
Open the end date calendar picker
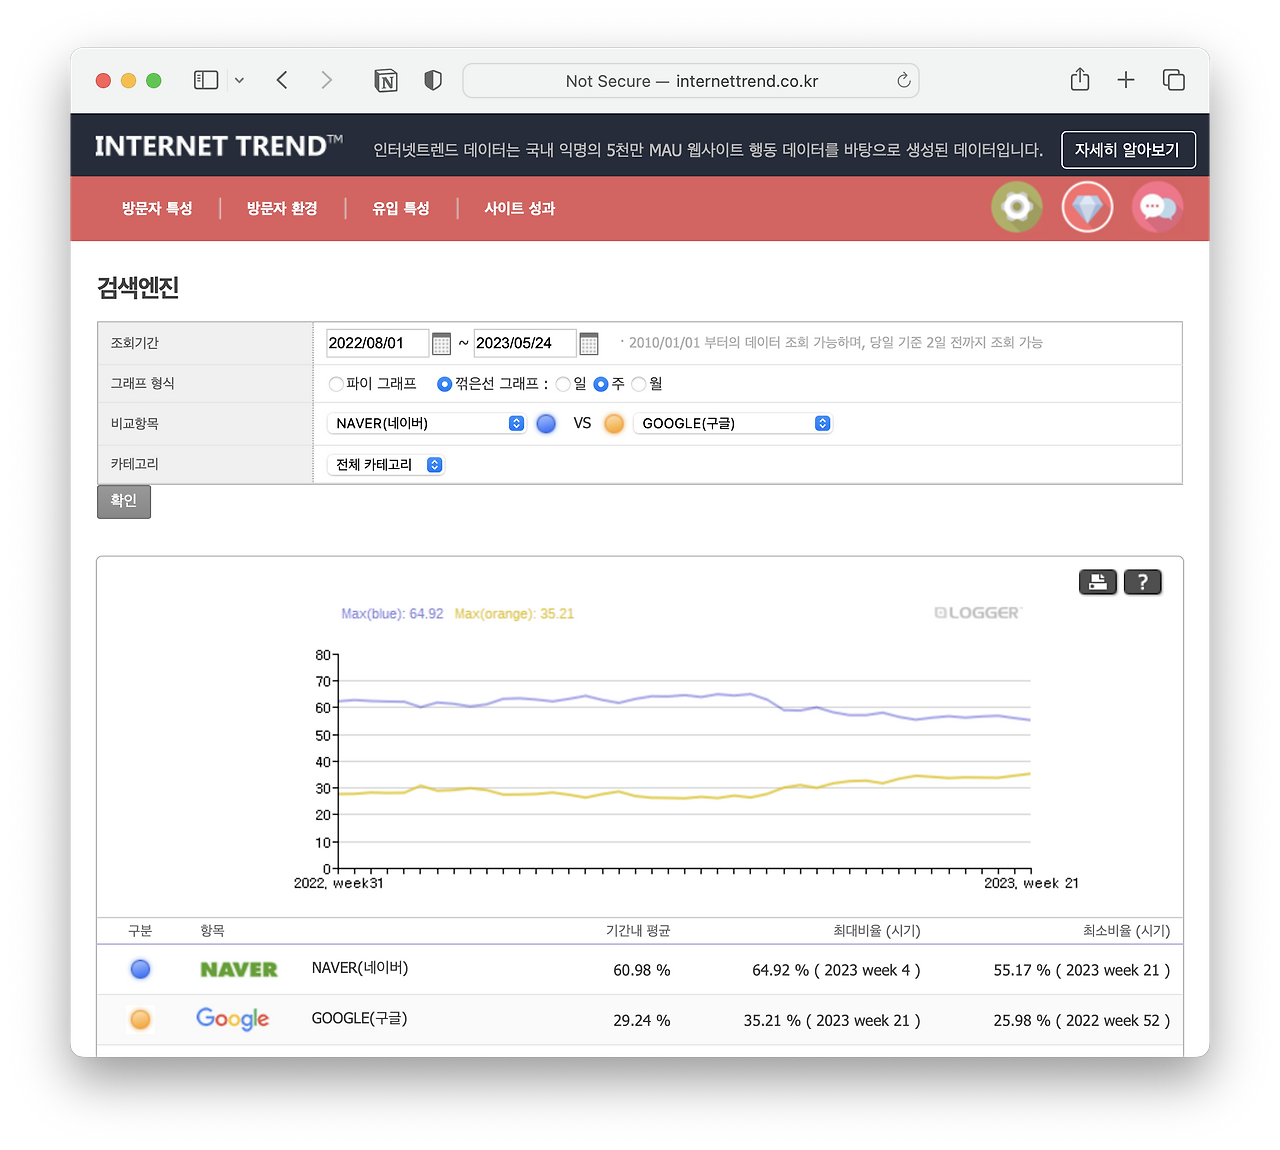pos(589,344)
